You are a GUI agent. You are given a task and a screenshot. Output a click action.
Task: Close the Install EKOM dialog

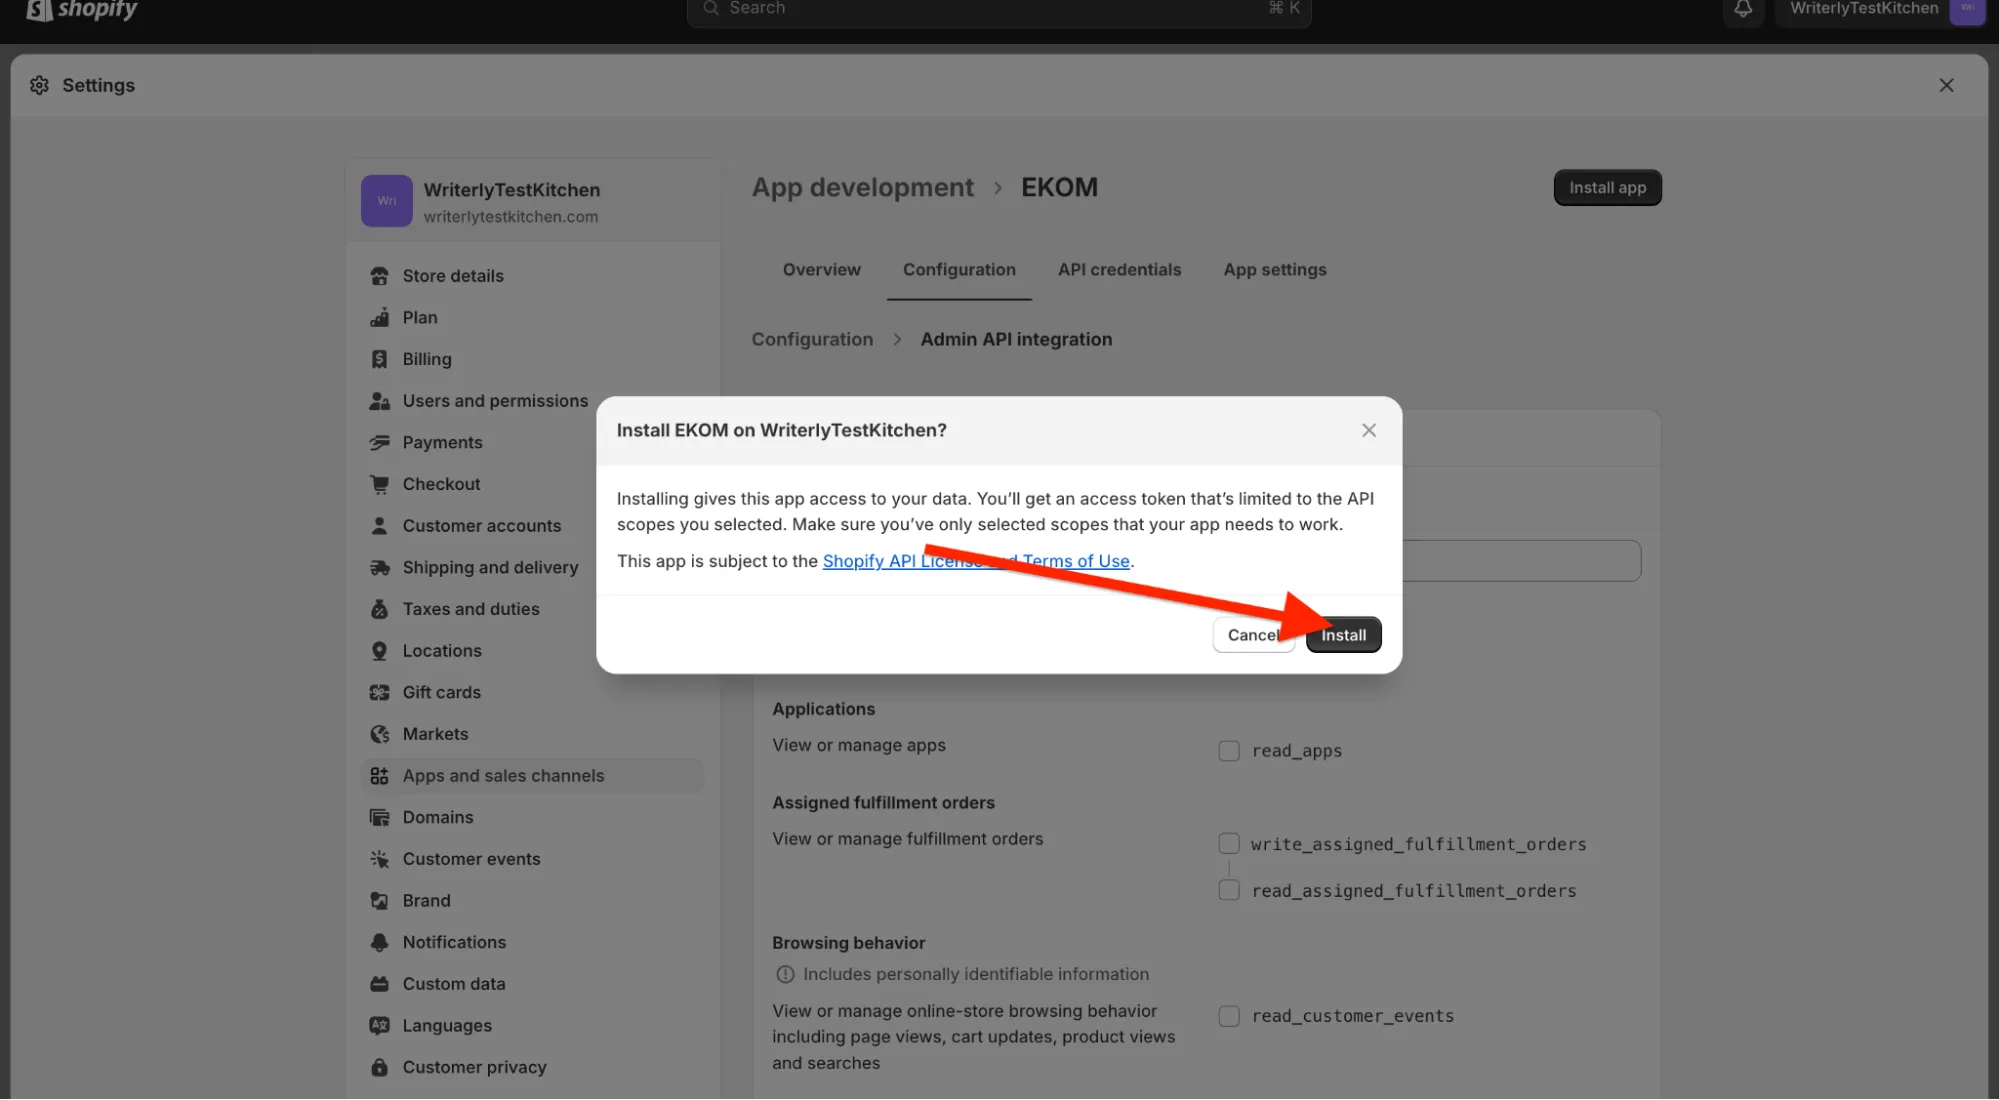coord(1369,430)
